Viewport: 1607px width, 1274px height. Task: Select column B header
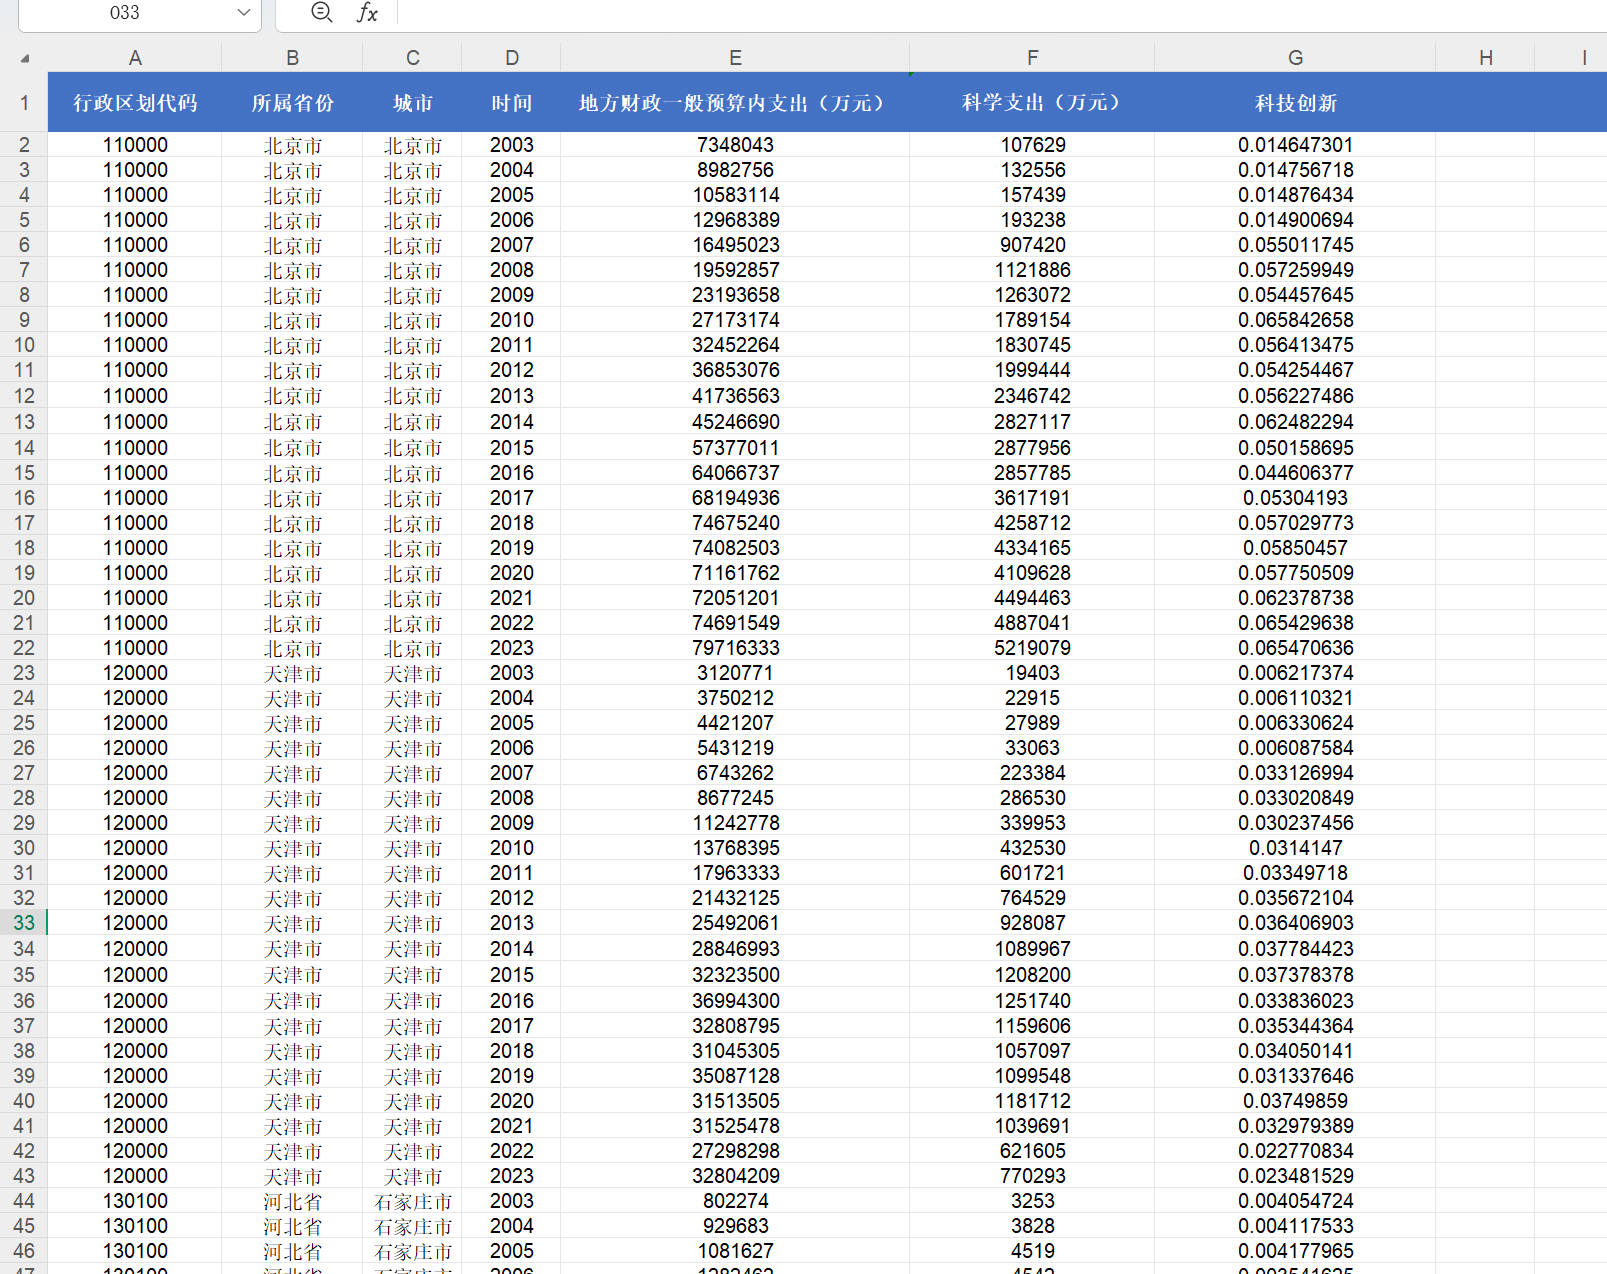pyautogui.click(x=292, y=58)
